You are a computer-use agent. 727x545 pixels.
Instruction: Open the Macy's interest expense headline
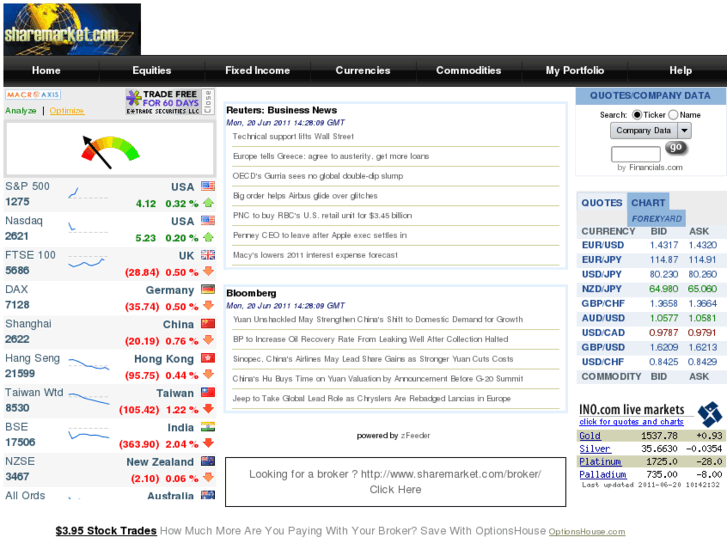315,255
